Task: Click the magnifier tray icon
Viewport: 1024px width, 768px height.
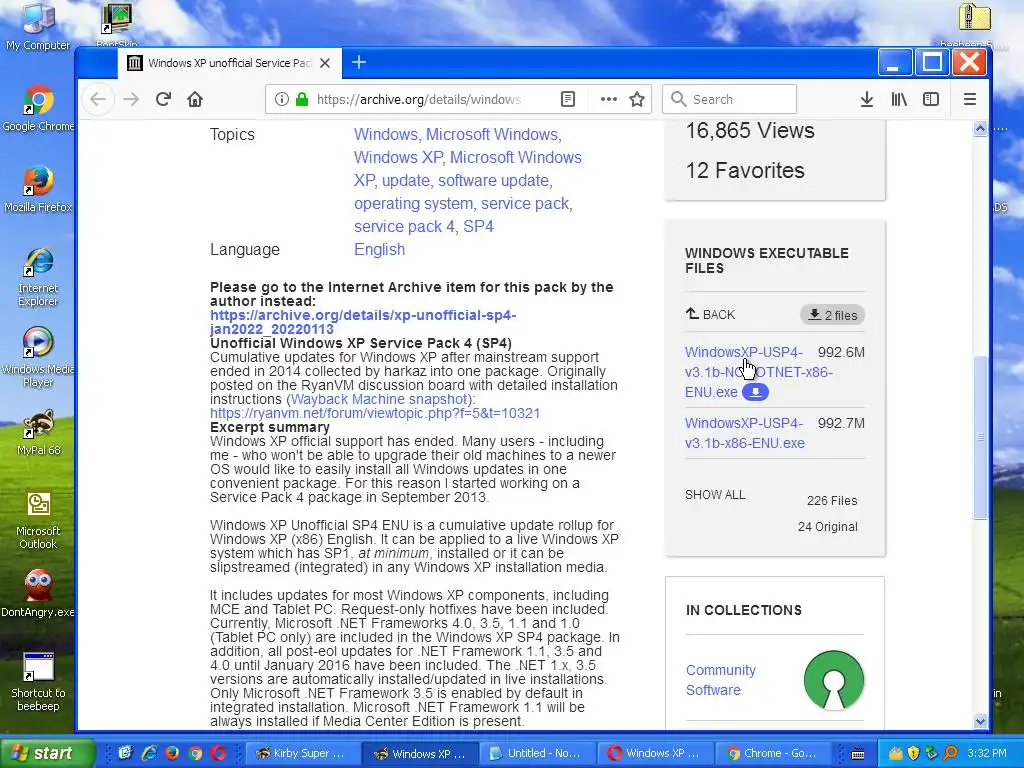Action: [950, 753]
